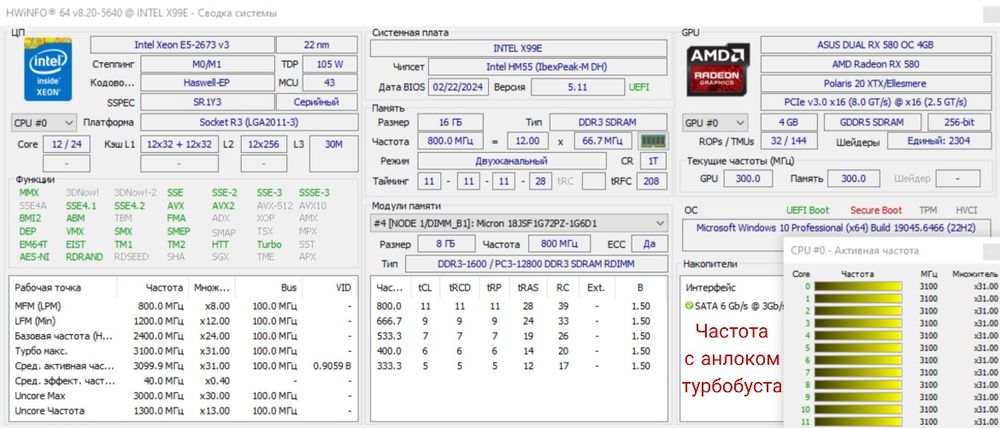Select the Intel Xeon E5-2673 v3 name field
The width and height of the screenshot is (1000, 428).
182,45
